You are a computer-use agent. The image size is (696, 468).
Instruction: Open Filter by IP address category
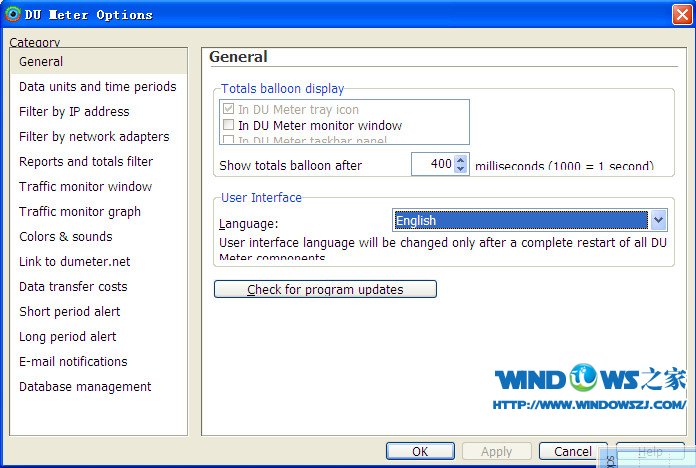click(x=74, y=112)
